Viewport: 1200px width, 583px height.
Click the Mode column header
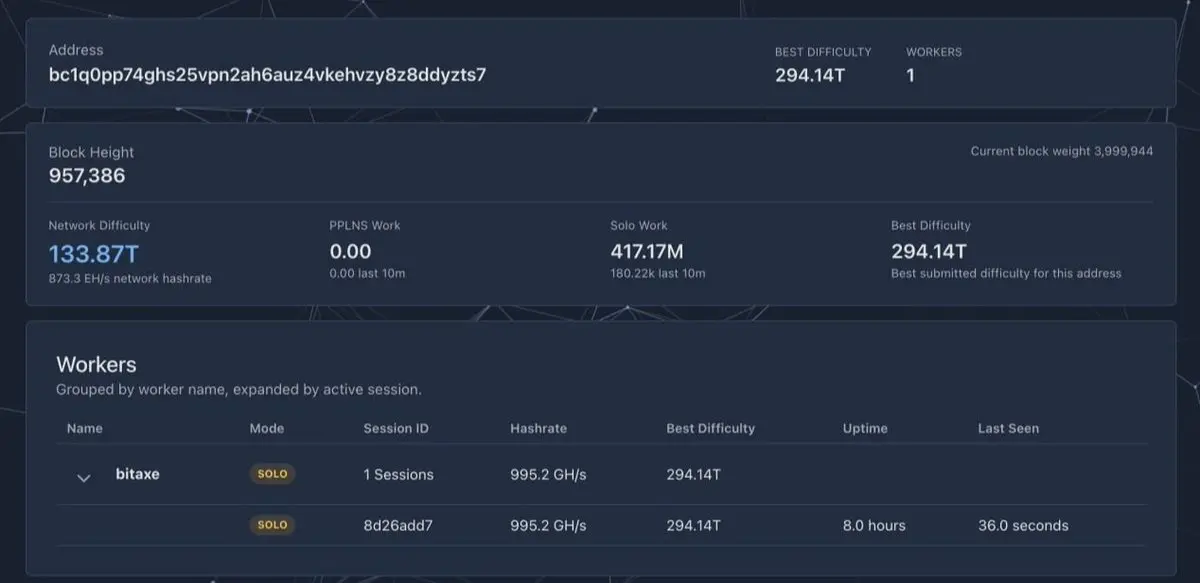tap(267, 428)
